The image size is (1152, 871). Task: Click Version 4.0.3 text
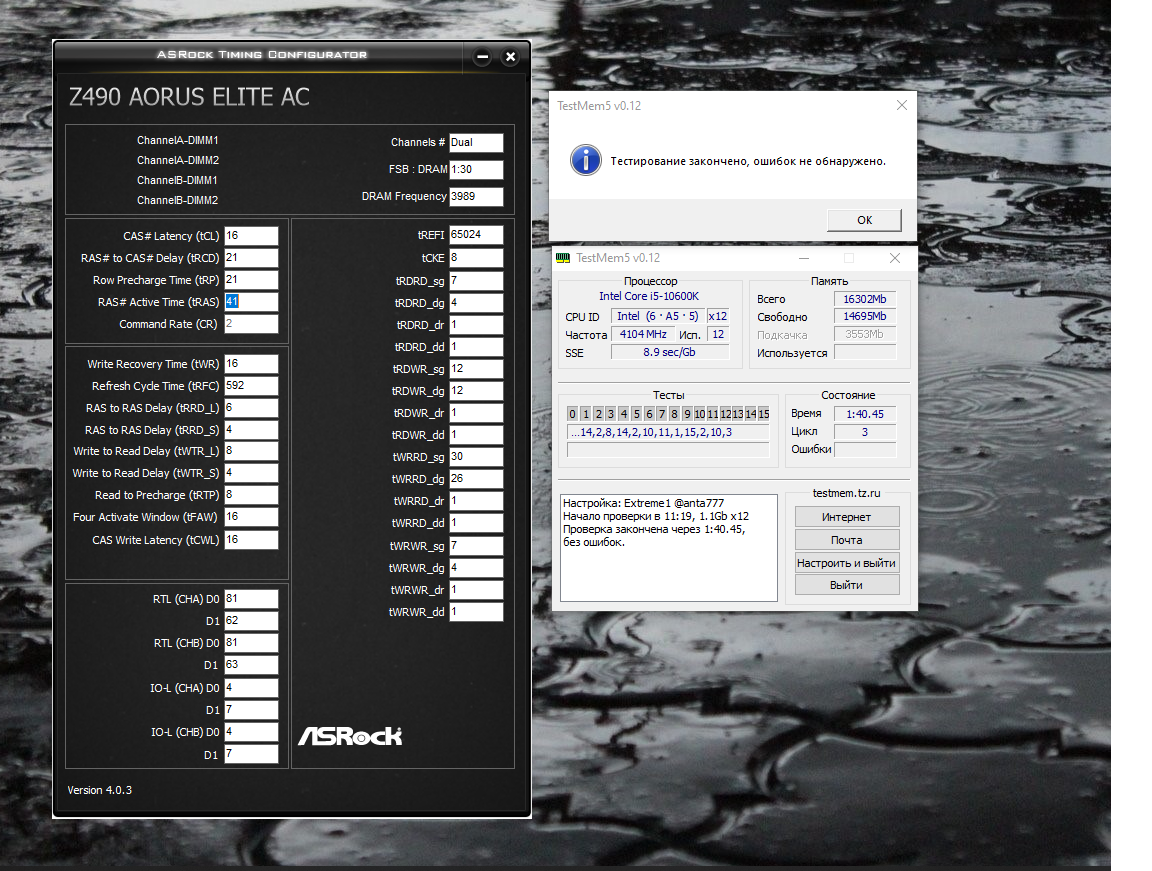pos(99,790)
